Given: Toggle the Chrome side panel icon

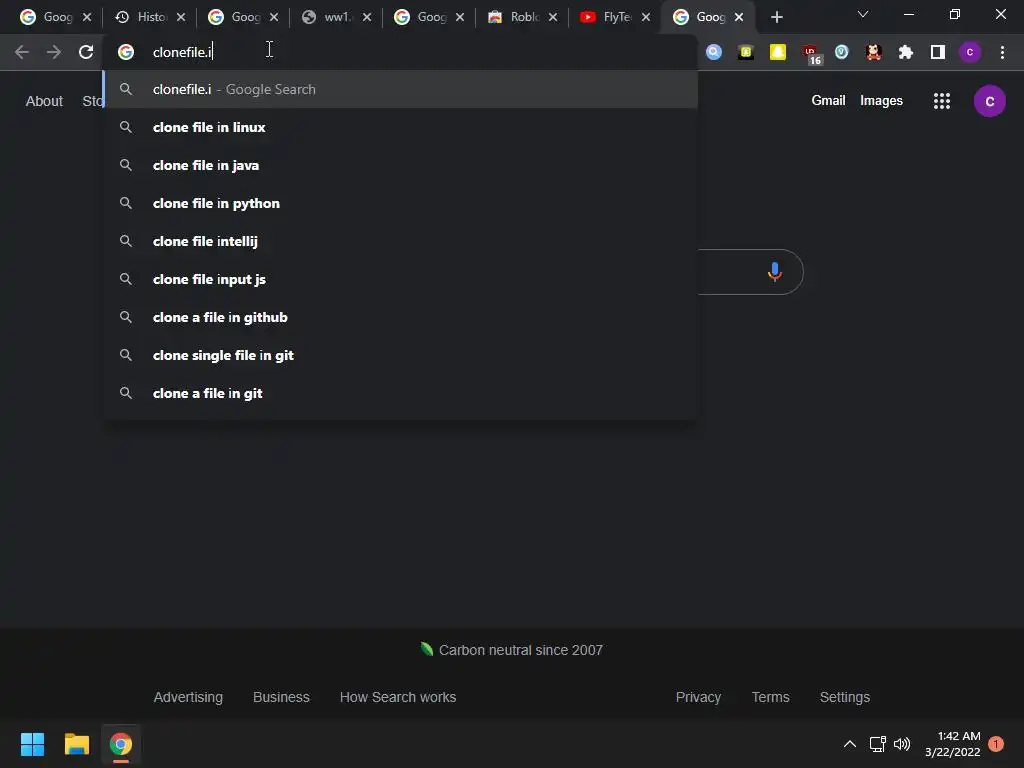Looking at the screenshot, I should click(938, 52).
